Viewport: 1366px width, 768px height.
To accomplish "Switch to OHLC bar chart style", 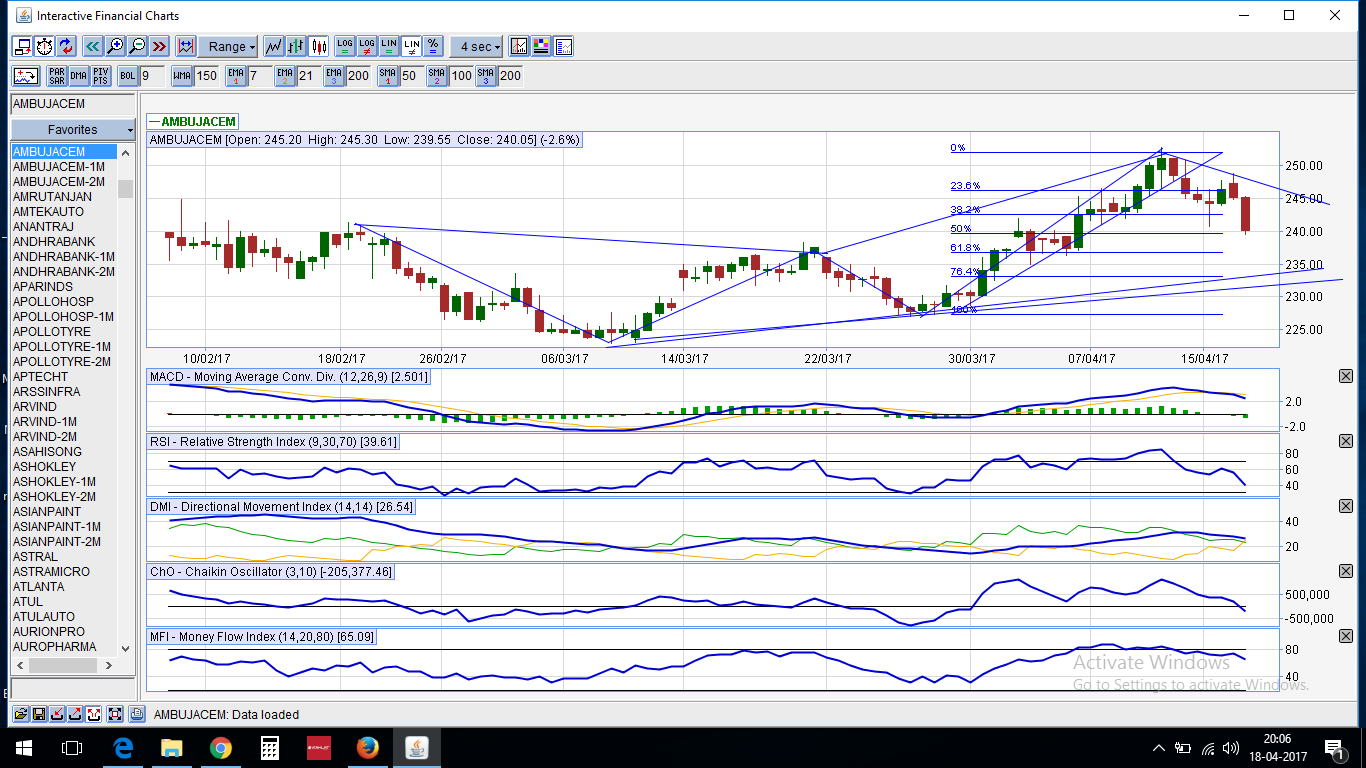I will click(296, 46).
